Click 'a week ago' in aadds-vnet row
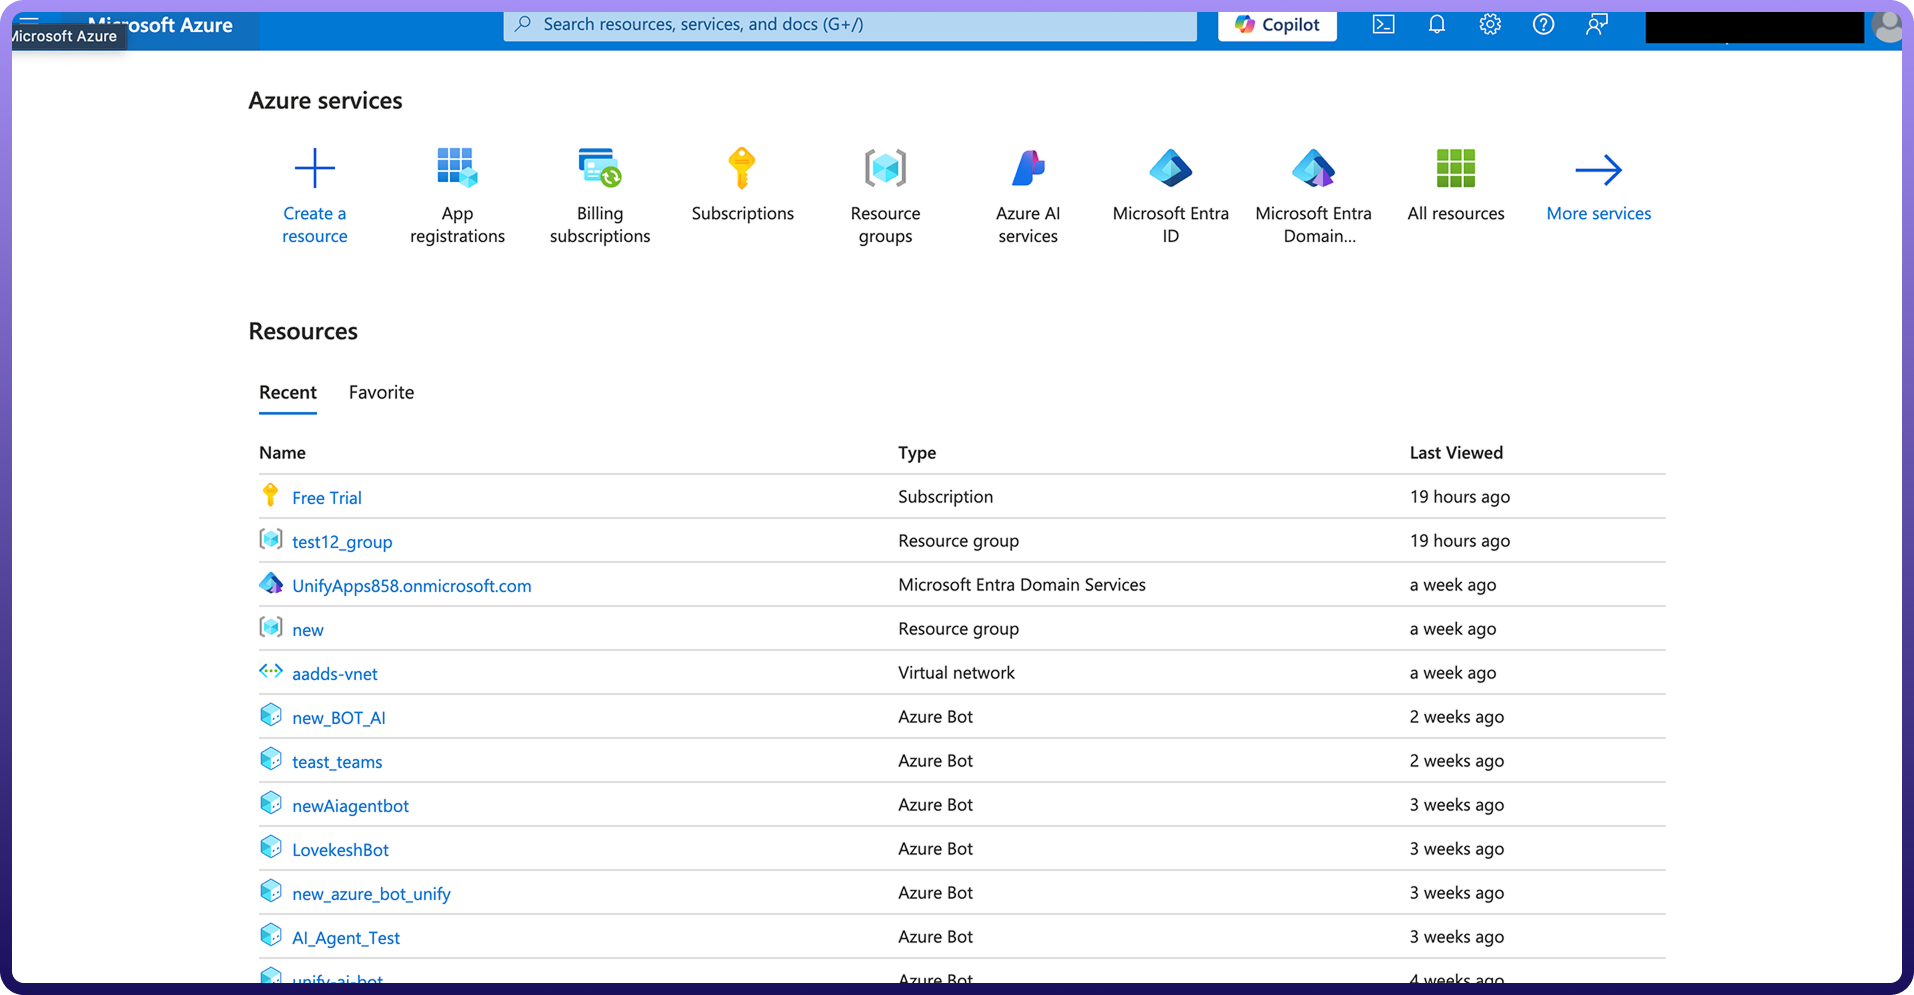This screenshot has width=1914, height=995. click(x=1453, y=673)
